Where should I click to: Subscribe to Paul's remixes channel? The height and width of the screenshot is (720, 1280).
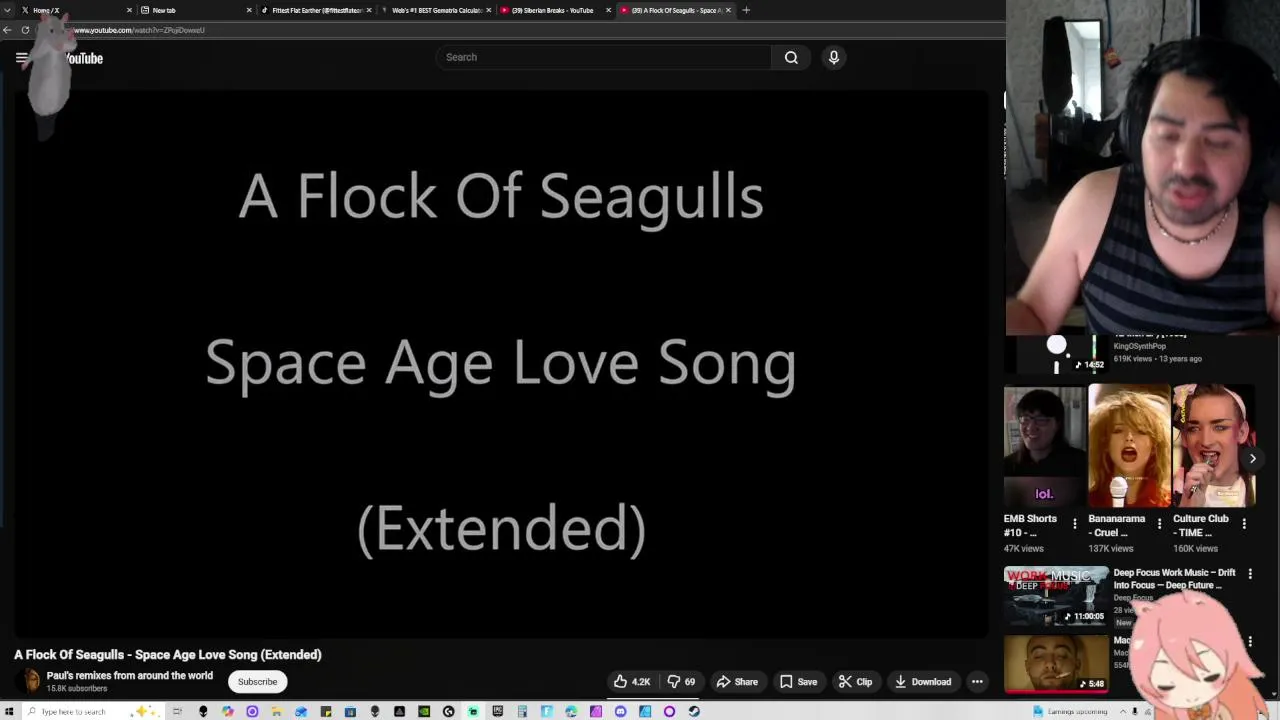[x=257, y=682]
